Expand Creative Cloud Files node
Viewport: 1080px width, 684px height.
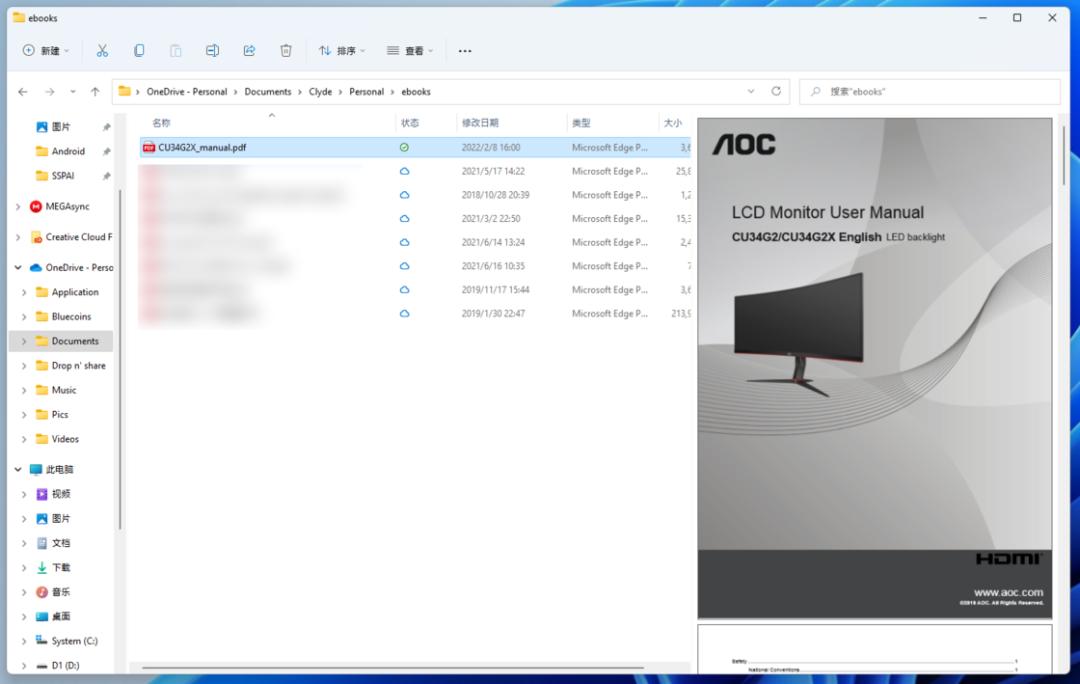click(18, 237)
